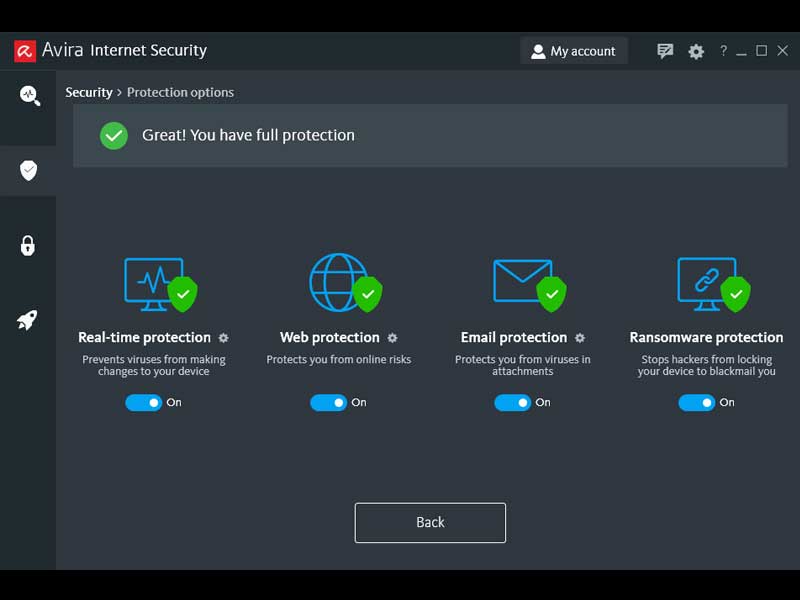Image resolution: width=800 pixels, height=600 pixels.
Task: Go to Security in the breadcrumb
Action: pos(89,92)
